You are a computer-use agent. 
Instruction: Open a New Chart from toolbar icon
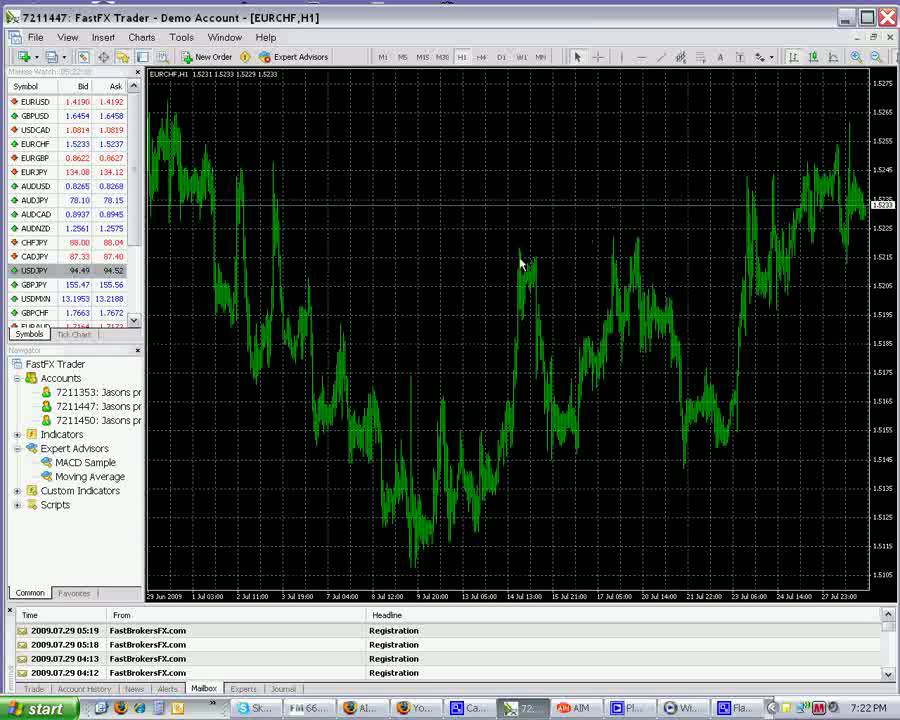point(24,57)
